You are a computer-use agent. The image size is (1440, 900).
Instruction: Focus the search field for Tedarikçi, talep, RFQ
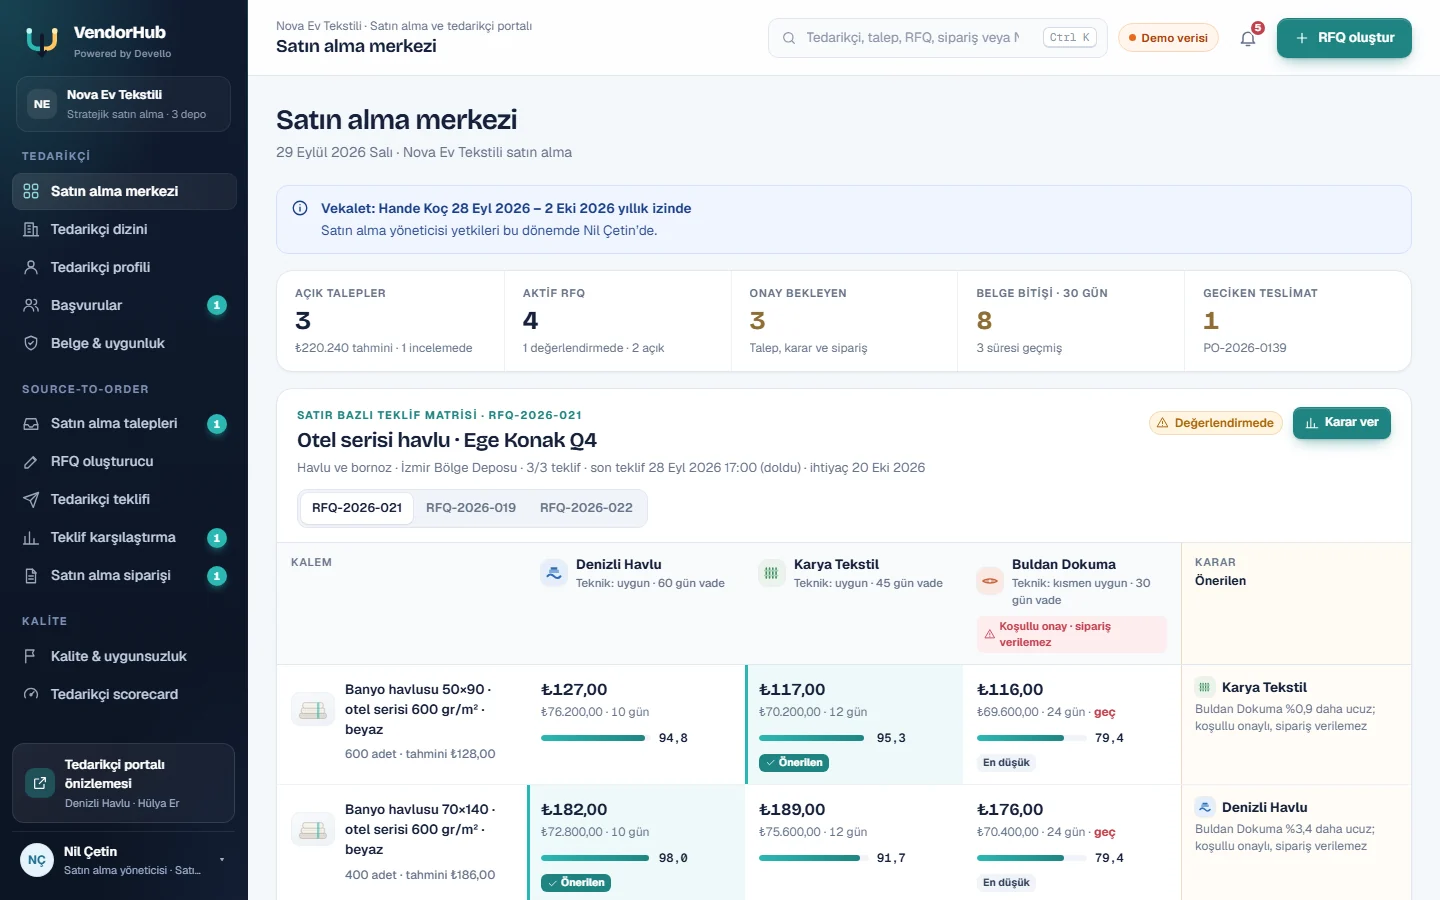click(937, 38)
